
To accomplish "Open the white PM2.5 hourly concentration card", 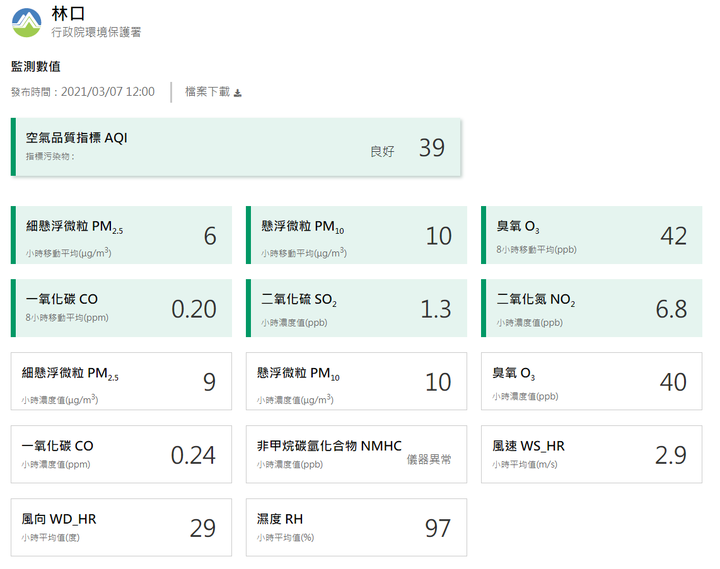I will 121,381.
